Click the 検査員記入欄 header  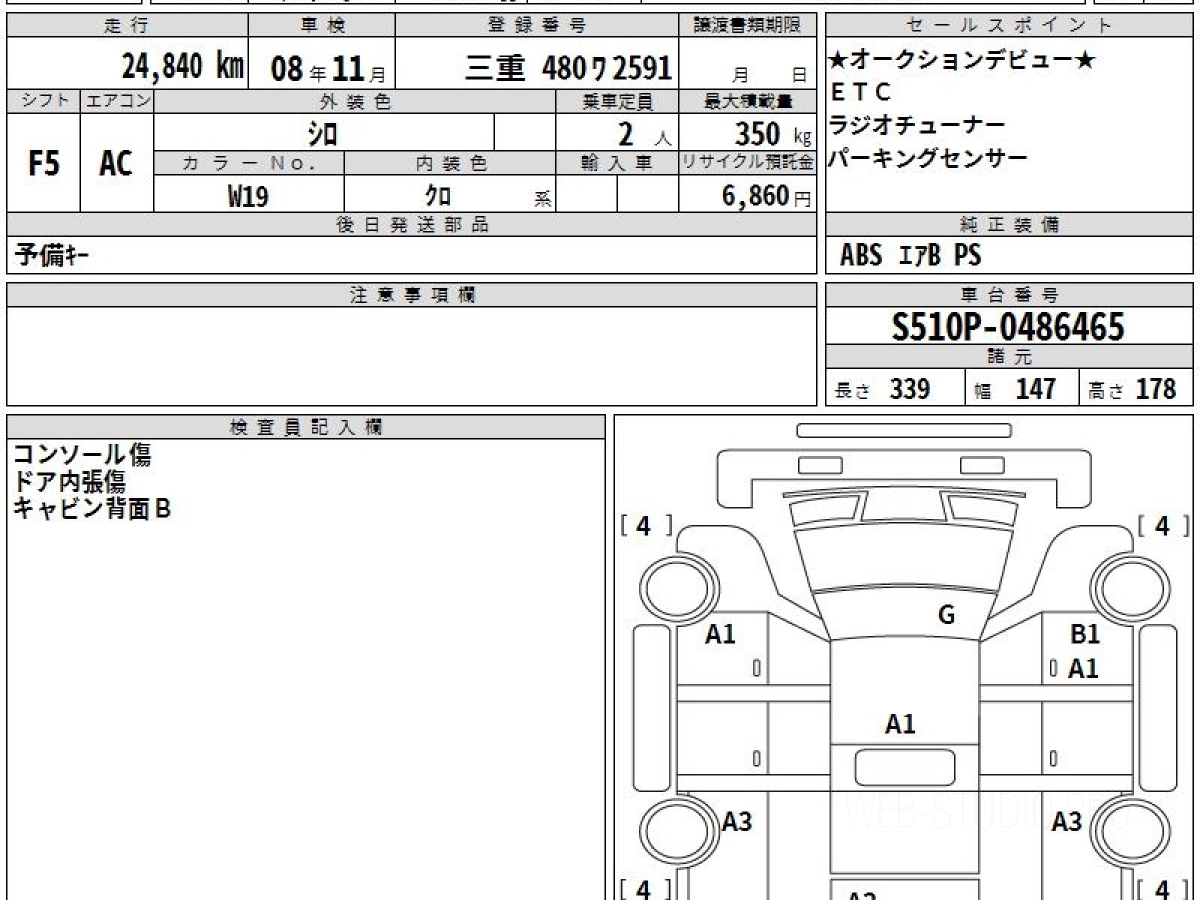306,427
